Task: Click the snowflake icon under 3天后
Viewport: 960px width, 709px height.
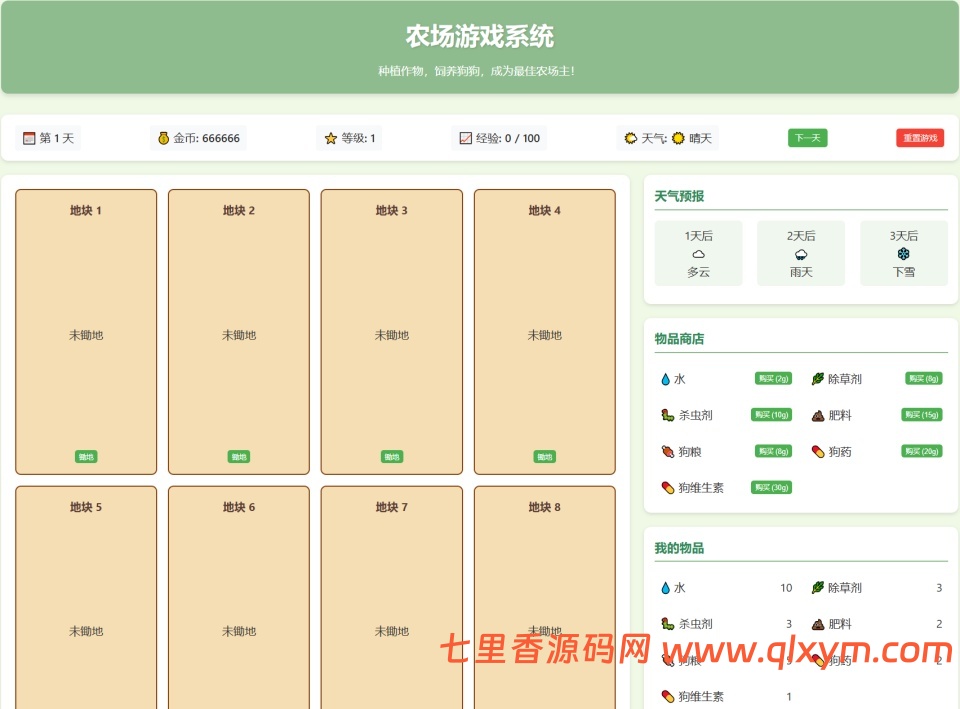Action: click(x=904, y=254)
